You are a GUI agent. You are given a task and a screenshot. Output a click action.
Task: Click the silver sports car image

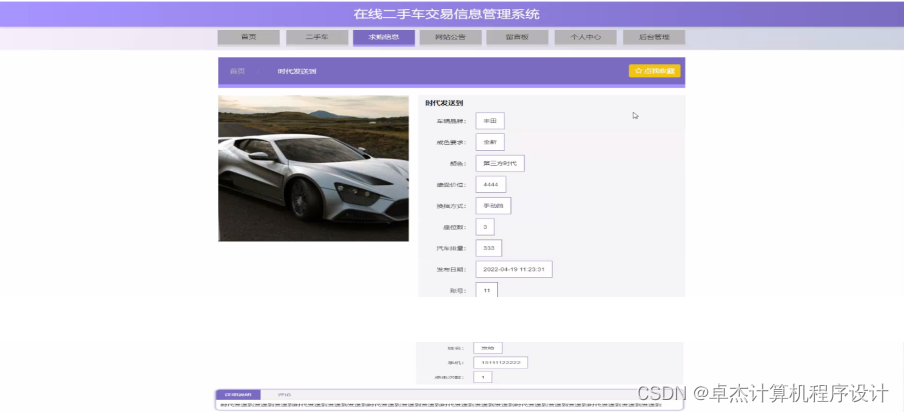[x=313, y=168]
